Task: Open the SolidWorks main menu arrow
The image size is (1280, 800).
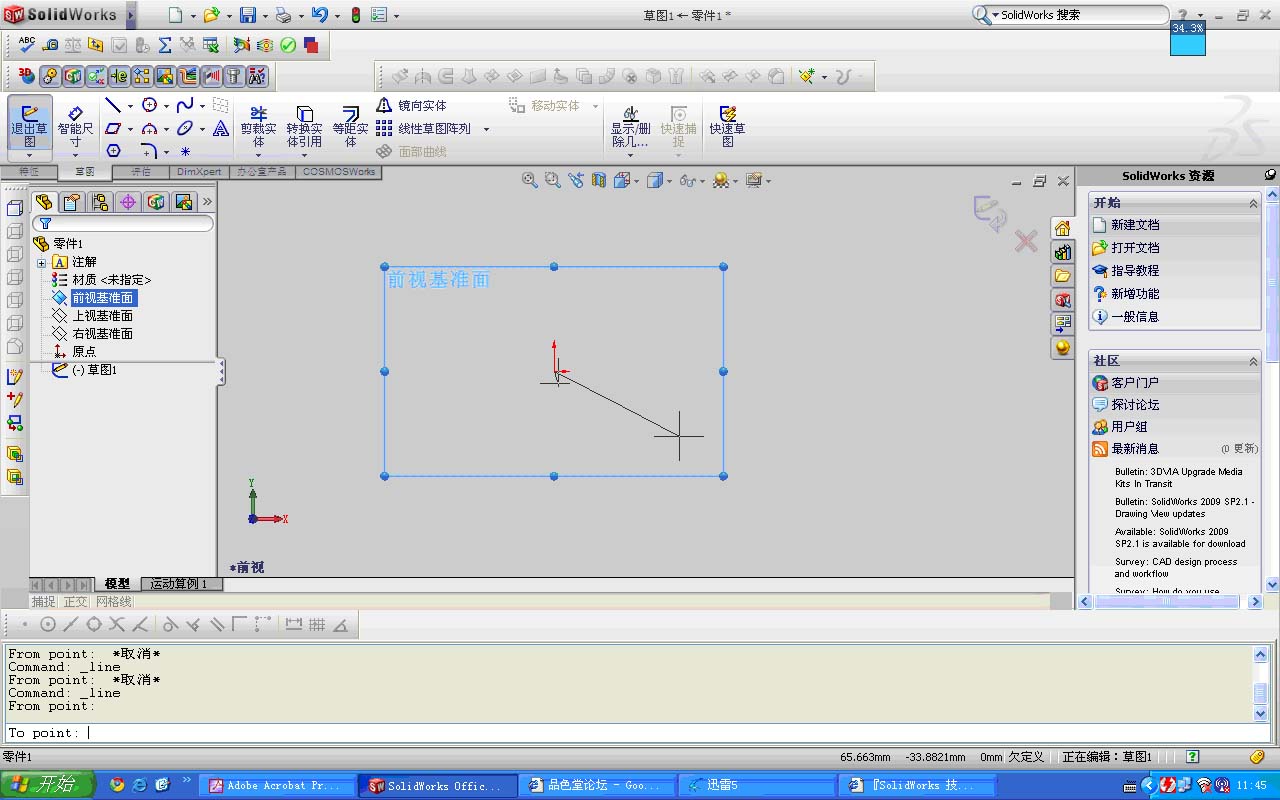Action: click(x=131, y=15)
